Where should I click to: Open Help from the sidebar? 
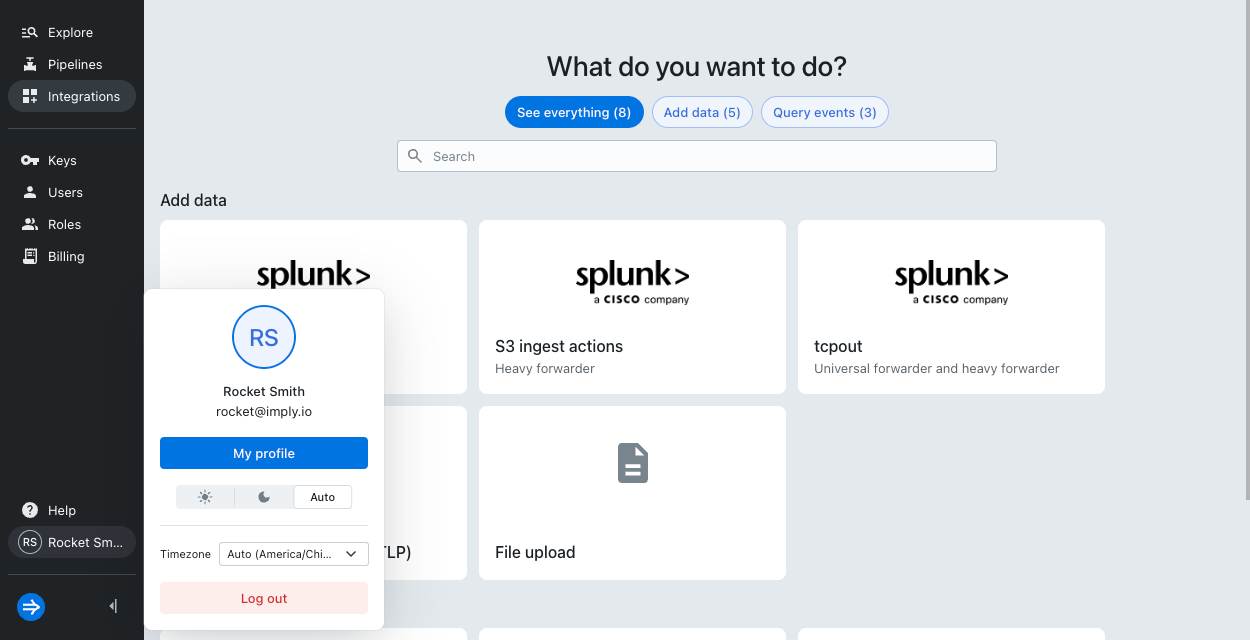coord(72,510)
